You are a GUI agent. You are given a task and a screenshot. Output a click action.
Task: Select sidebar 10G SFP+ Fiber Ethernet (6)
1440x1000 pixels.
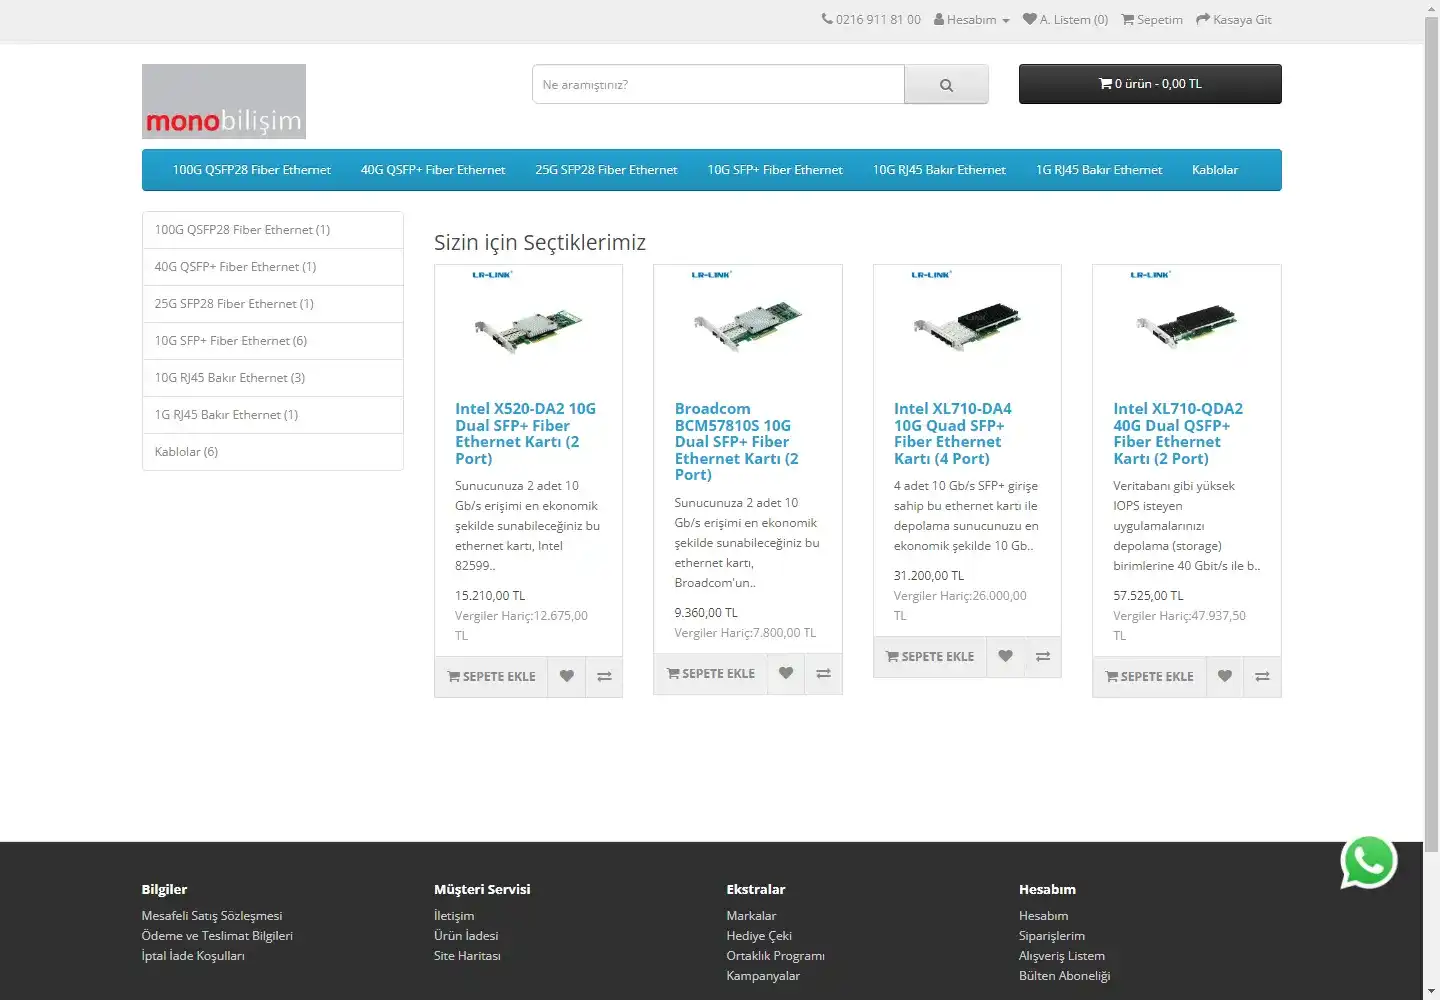[x=273, y=341]
